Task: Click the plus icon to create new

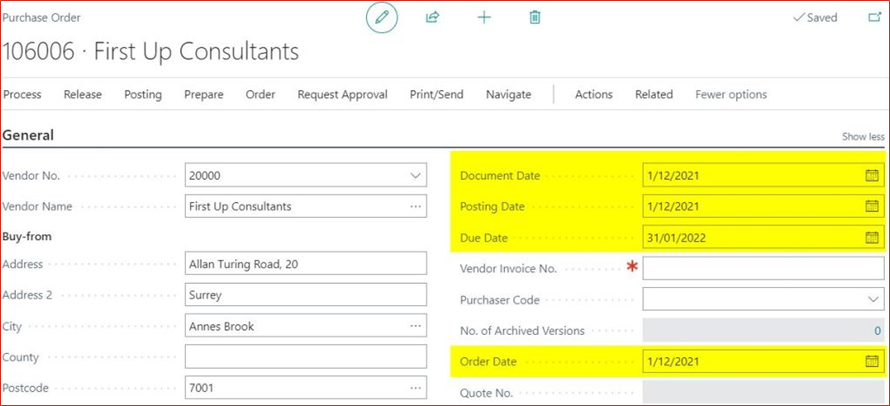Action: click(x=484, y=18)
